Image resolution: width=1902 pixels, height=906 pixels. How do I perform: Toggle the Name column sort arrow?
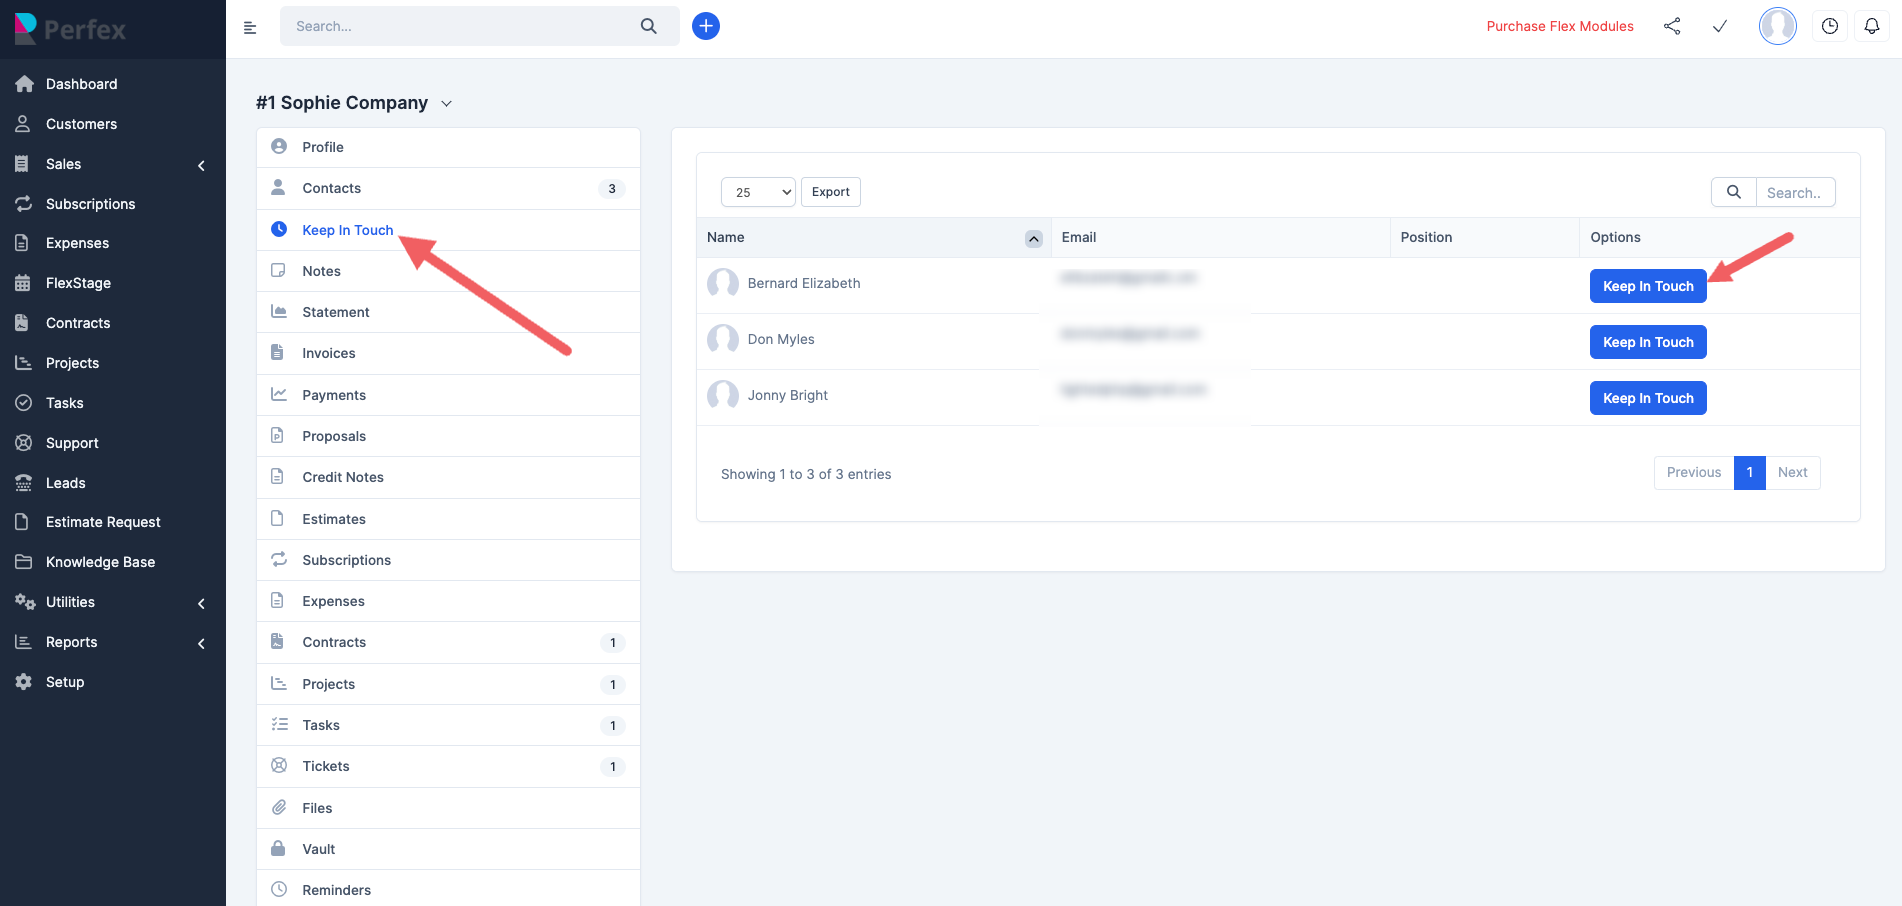pos(1034,238)
